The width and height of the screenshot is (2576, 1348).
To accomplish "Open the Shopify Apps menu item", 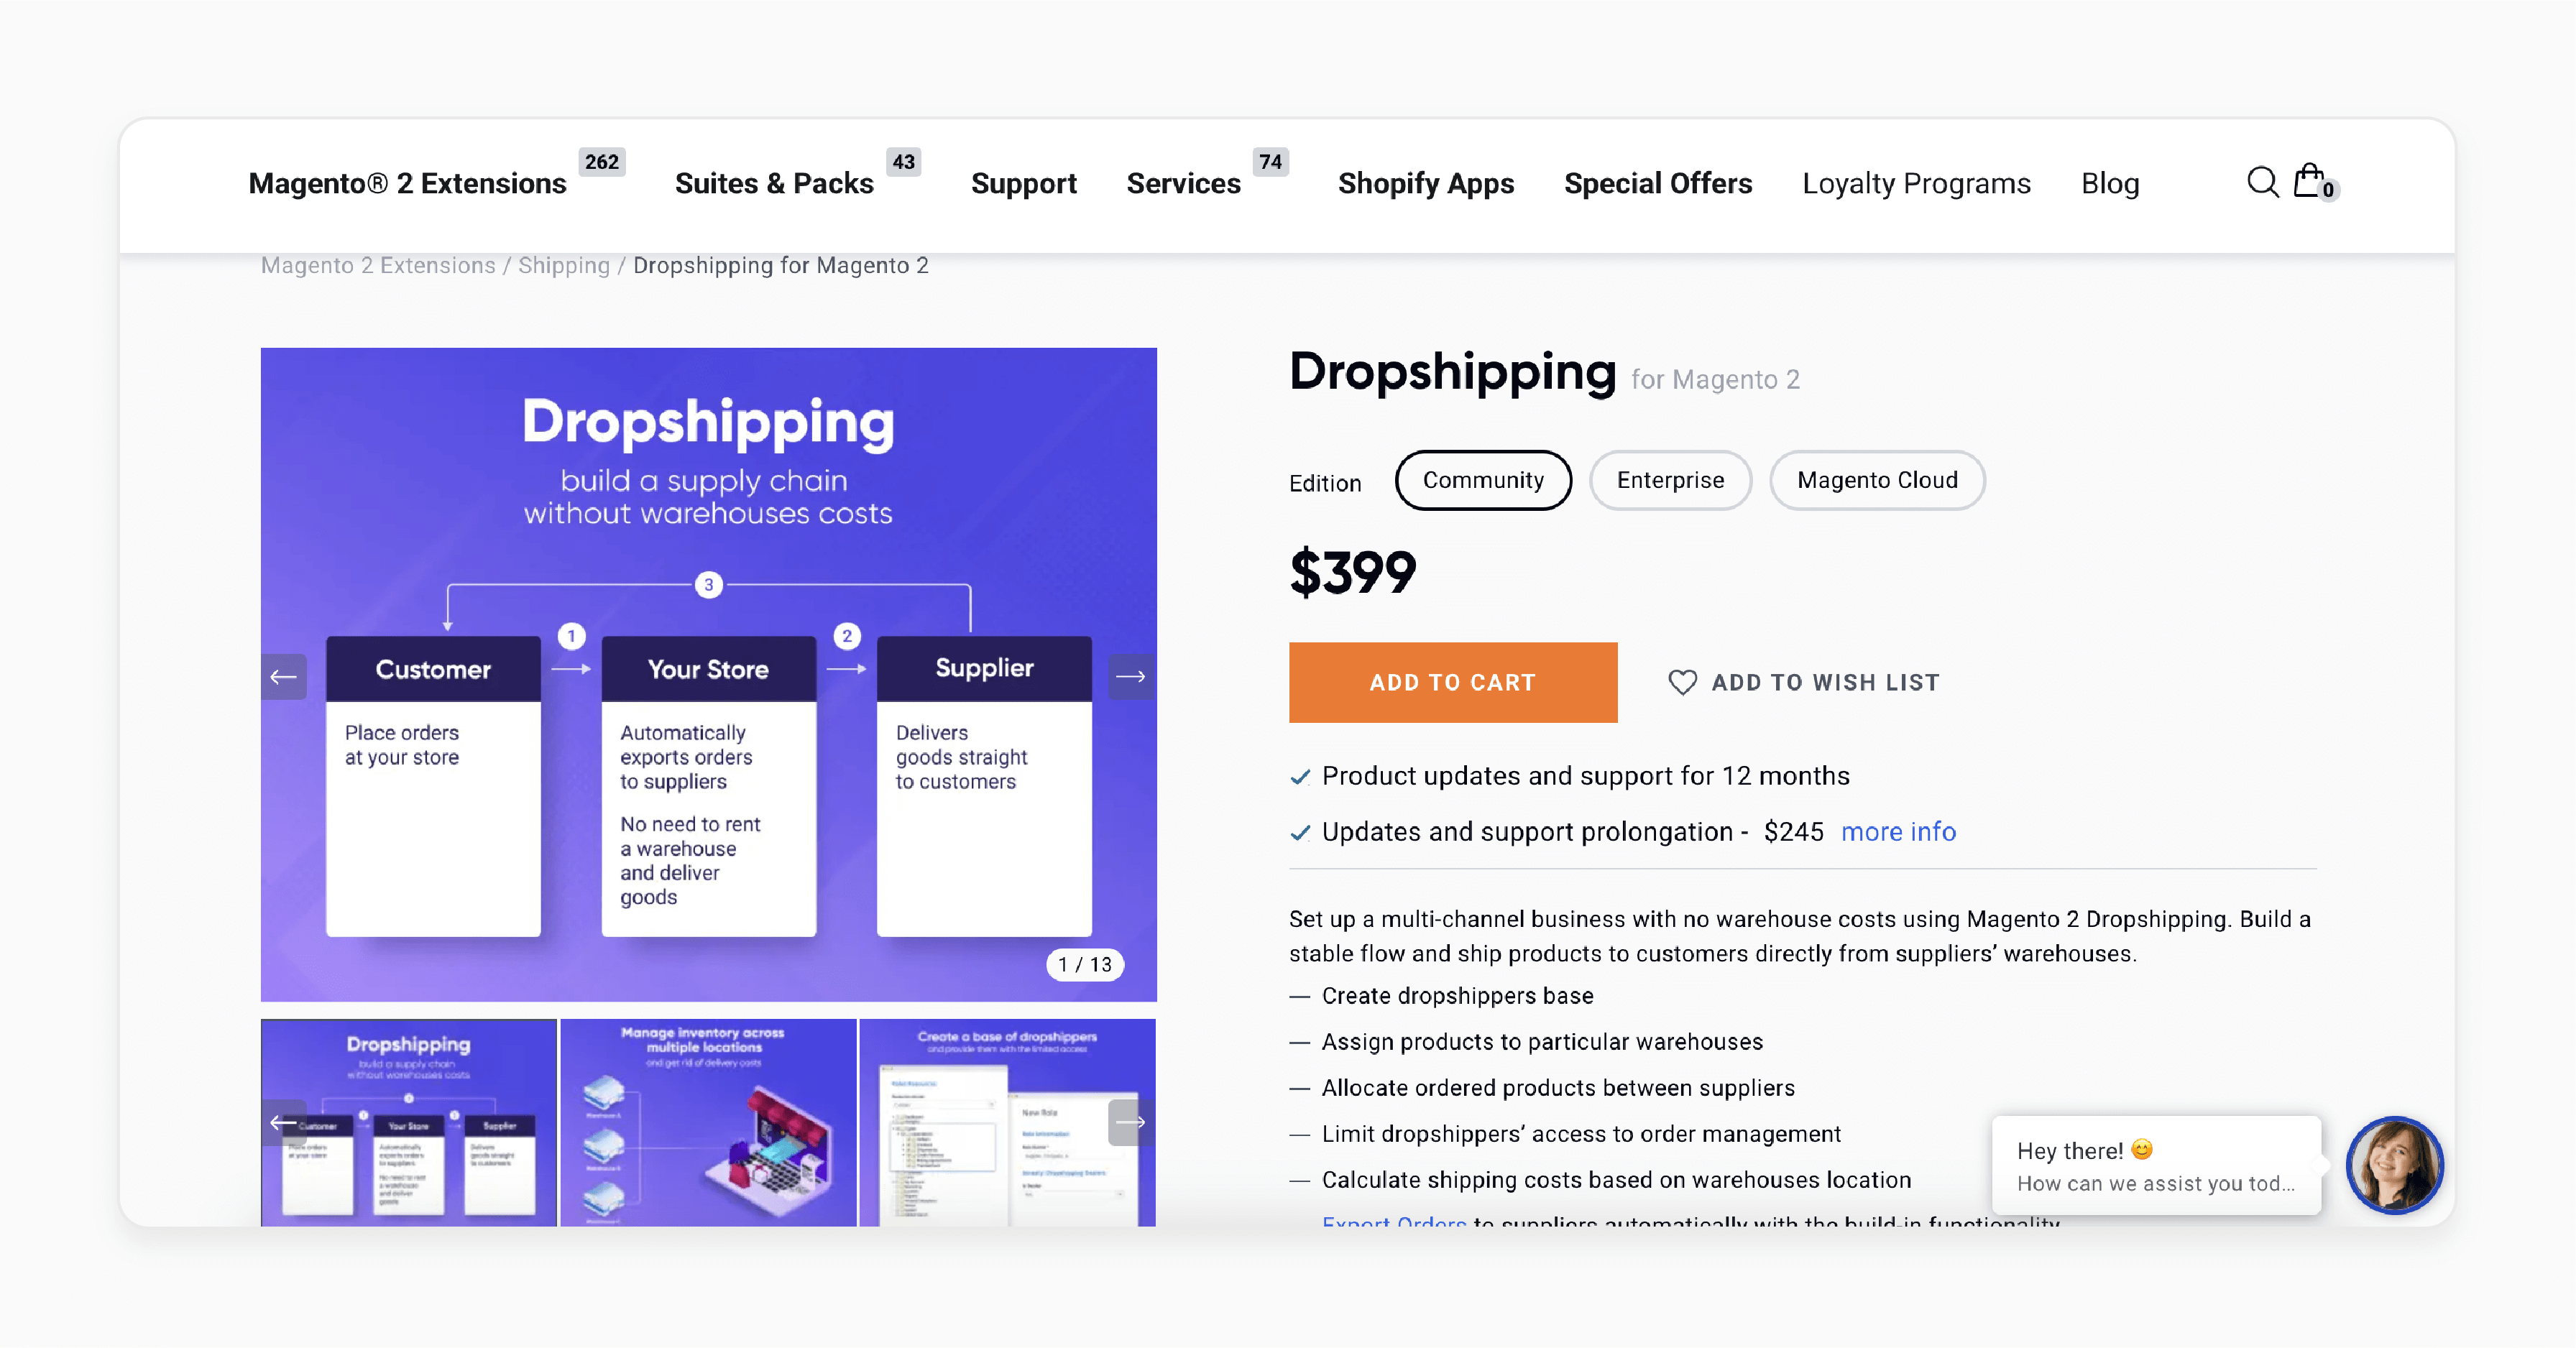I will pyautogui.click(x=1427, y=183).
